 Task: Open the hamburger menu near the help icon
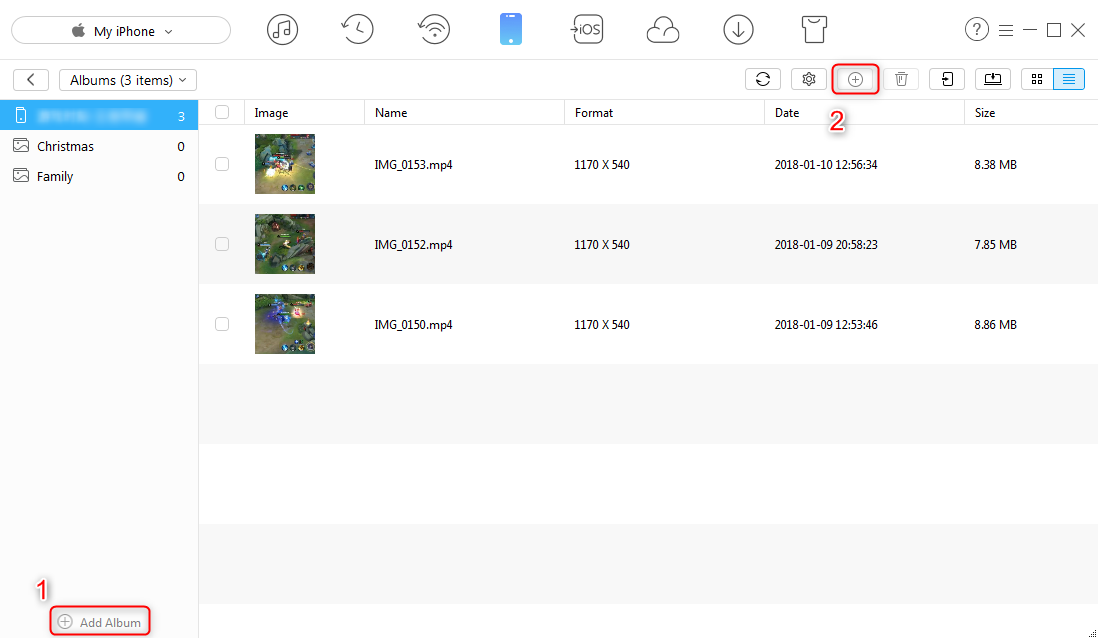coord(1006,29)
